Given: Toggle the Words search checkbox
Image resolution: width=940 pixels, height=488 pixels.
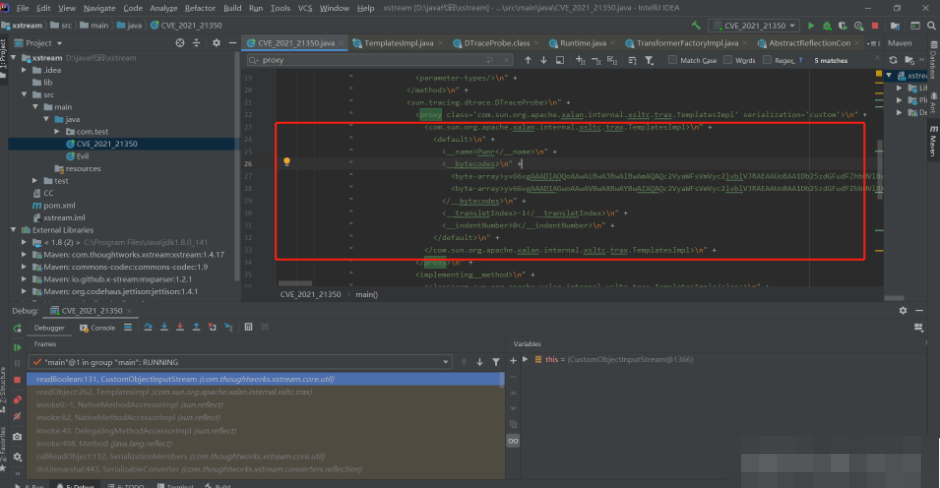Looking at the screenshot, I should 727,60.
